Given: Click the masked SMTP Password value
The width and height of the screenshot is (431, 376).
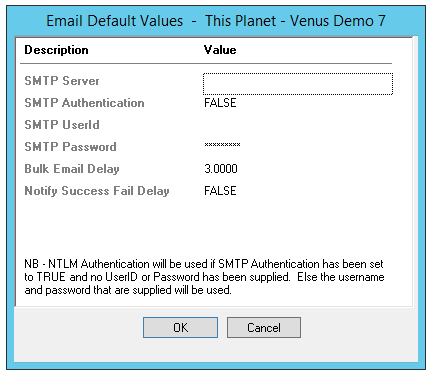Looking at the screenshot, I should (222, 145).
